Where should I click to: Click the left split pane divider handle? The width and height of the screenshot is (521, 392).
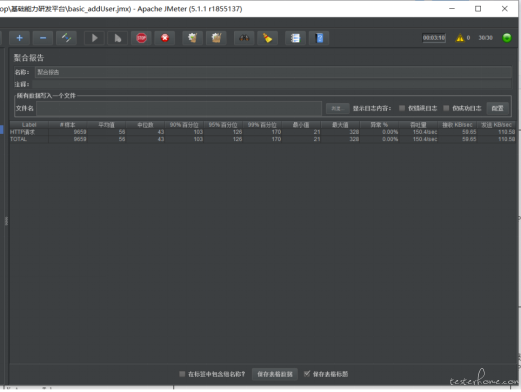6,221
